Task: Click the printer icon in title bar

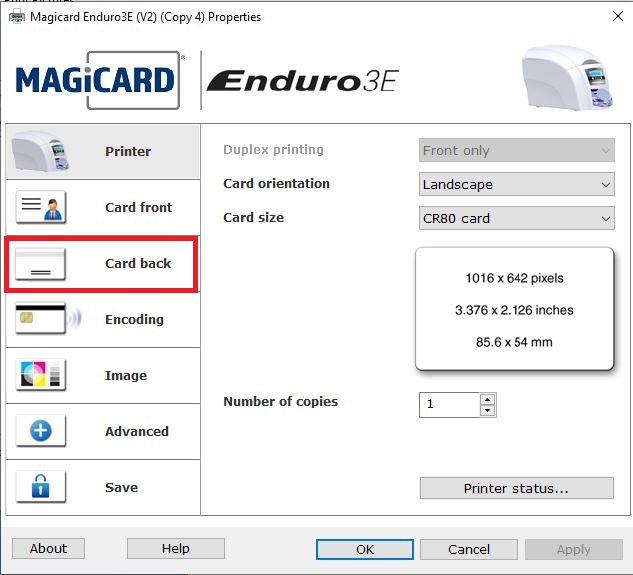Action: [x=17, y=17]
